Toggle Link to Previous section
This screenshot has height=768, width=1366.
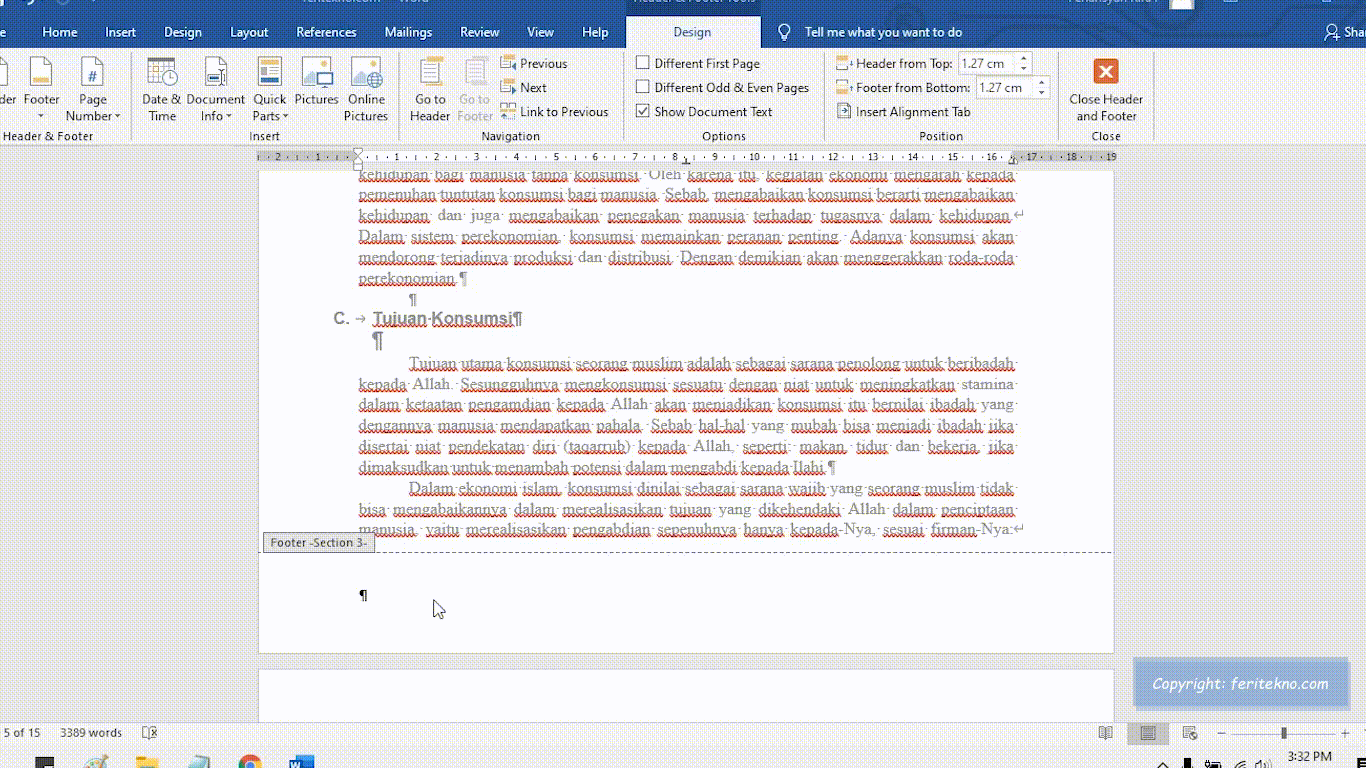554,111
